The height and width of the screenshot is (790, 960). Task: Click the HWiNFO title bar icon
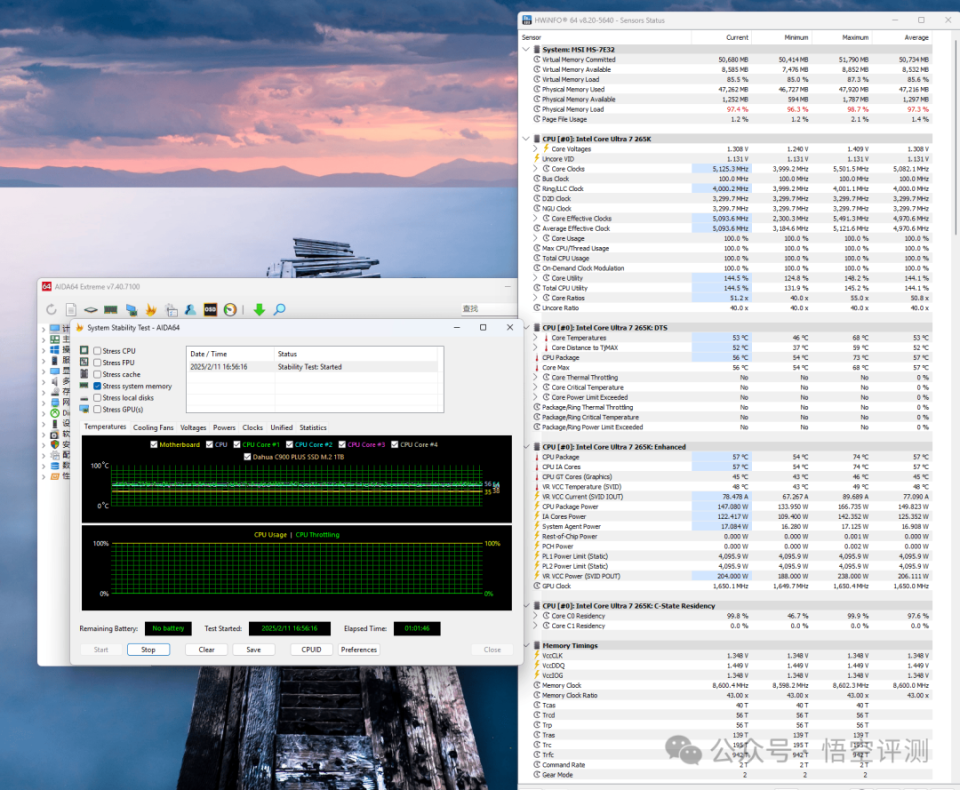coord(527,20)
